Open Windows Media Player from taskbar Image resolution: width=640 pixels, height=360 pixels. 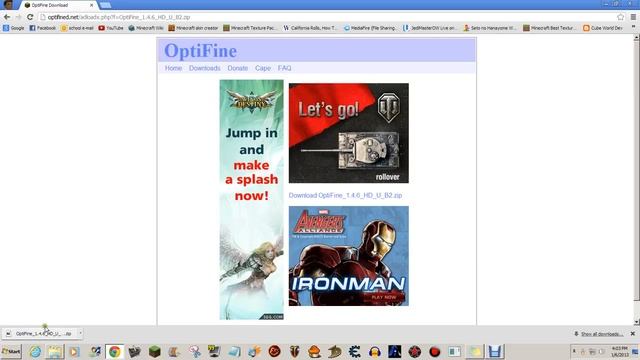74,351
